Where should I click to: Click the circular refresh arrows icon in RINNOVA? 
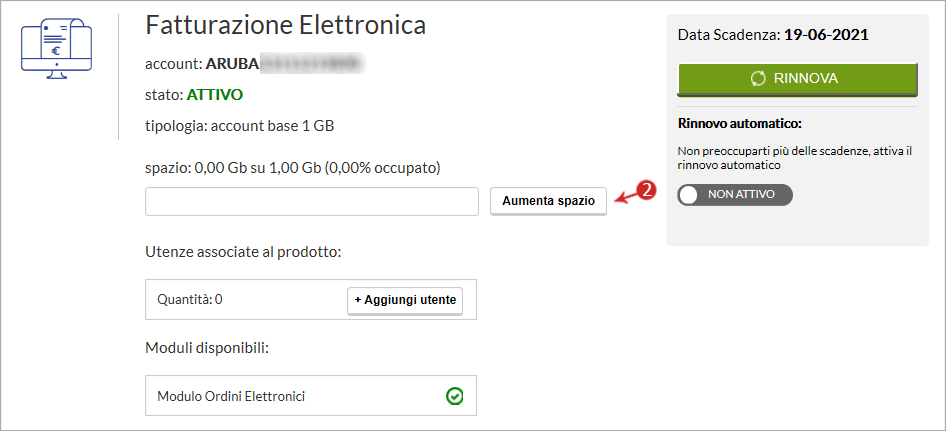758,78
